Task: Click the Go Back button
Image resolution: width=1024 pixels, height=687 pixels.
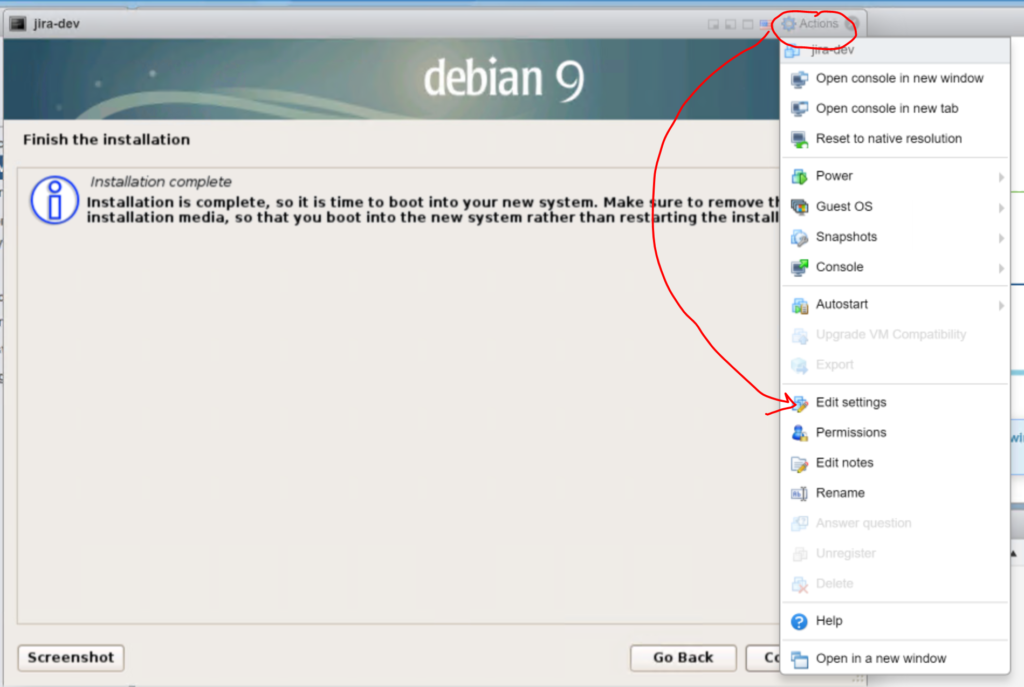Action: click(x=683, y=658)
